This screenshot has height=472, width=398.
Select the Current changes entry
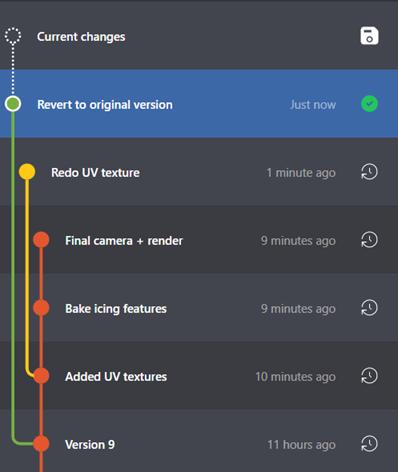point(199,36)
